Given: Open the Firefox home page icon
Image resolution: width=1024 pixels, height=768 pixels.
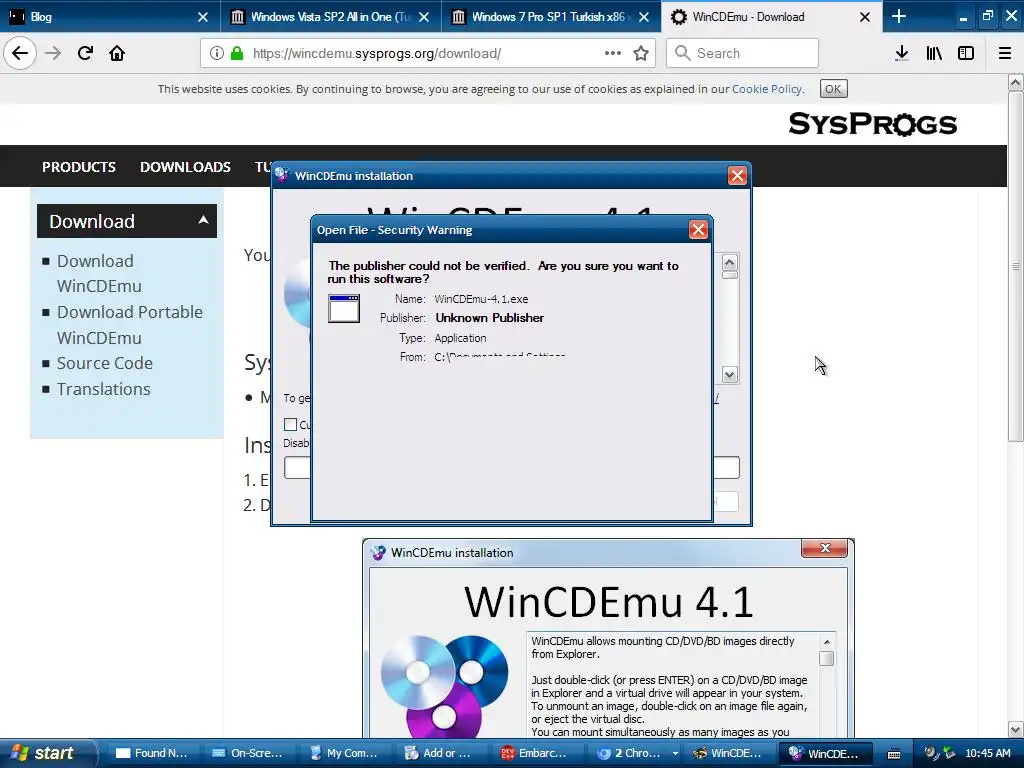Looking at the screenshot, I should coord(117,54).
